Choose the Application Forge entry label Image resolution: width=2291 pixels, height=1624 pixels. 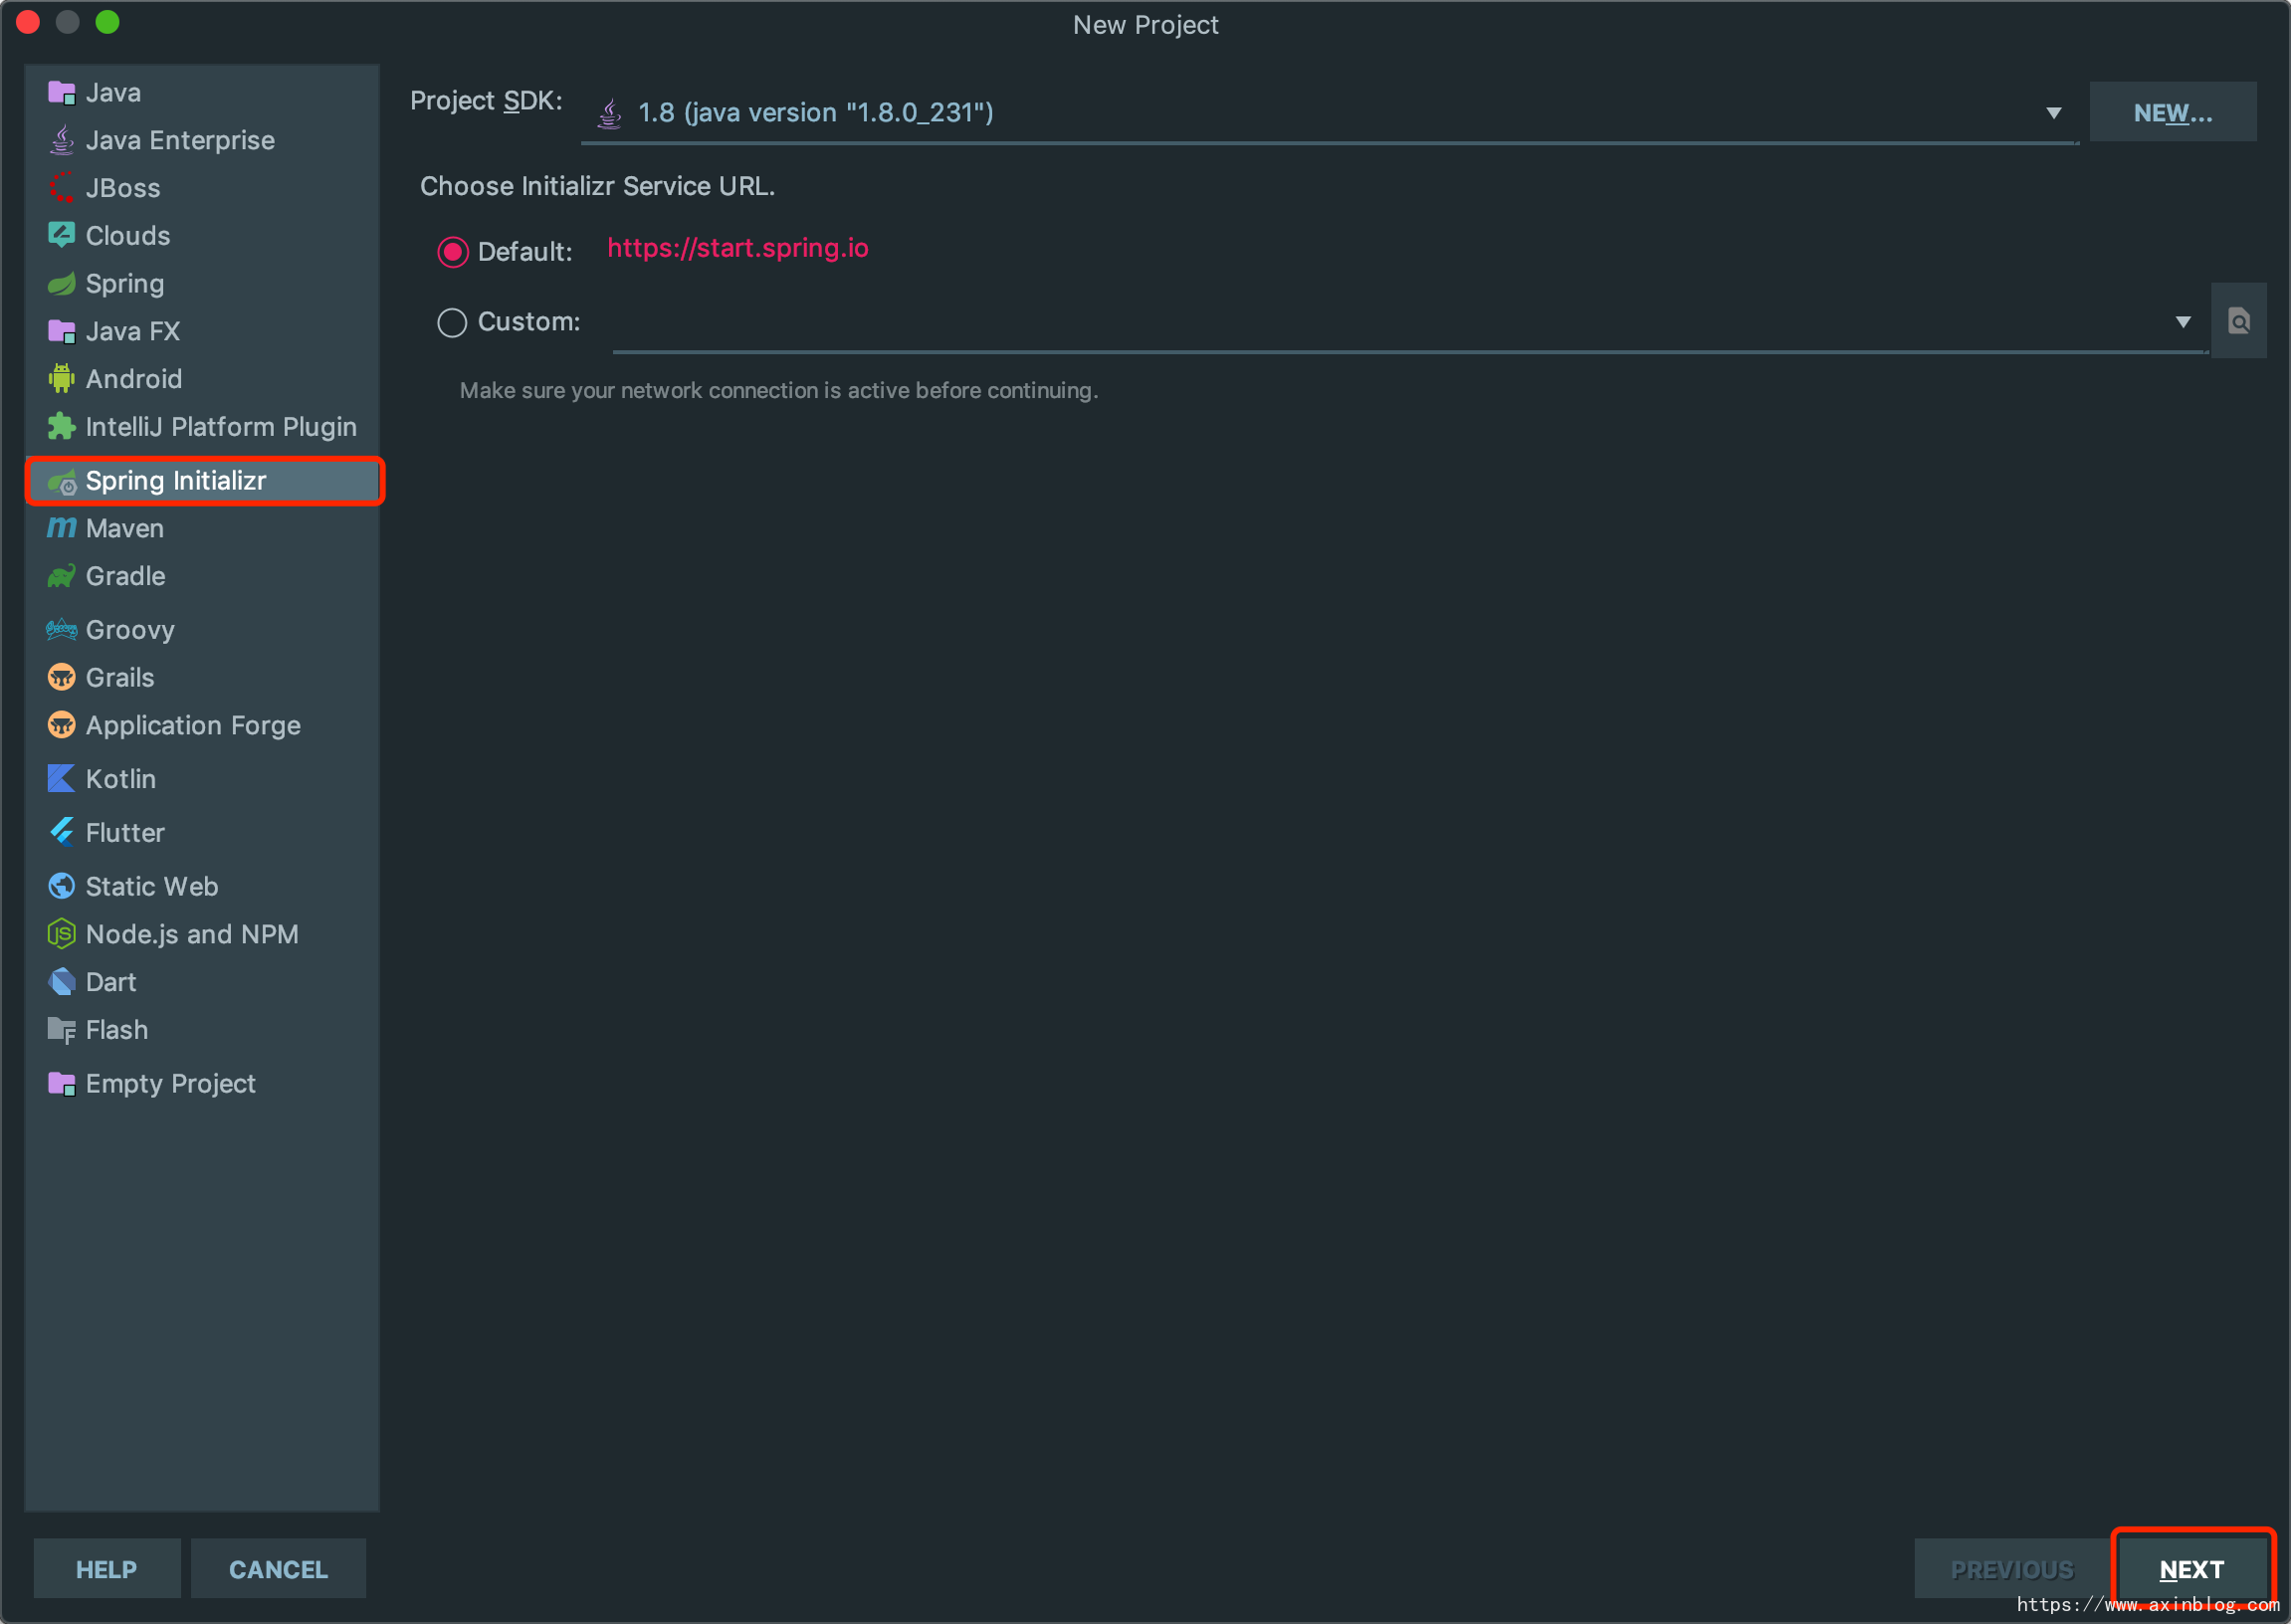click(x=193, y=726)
